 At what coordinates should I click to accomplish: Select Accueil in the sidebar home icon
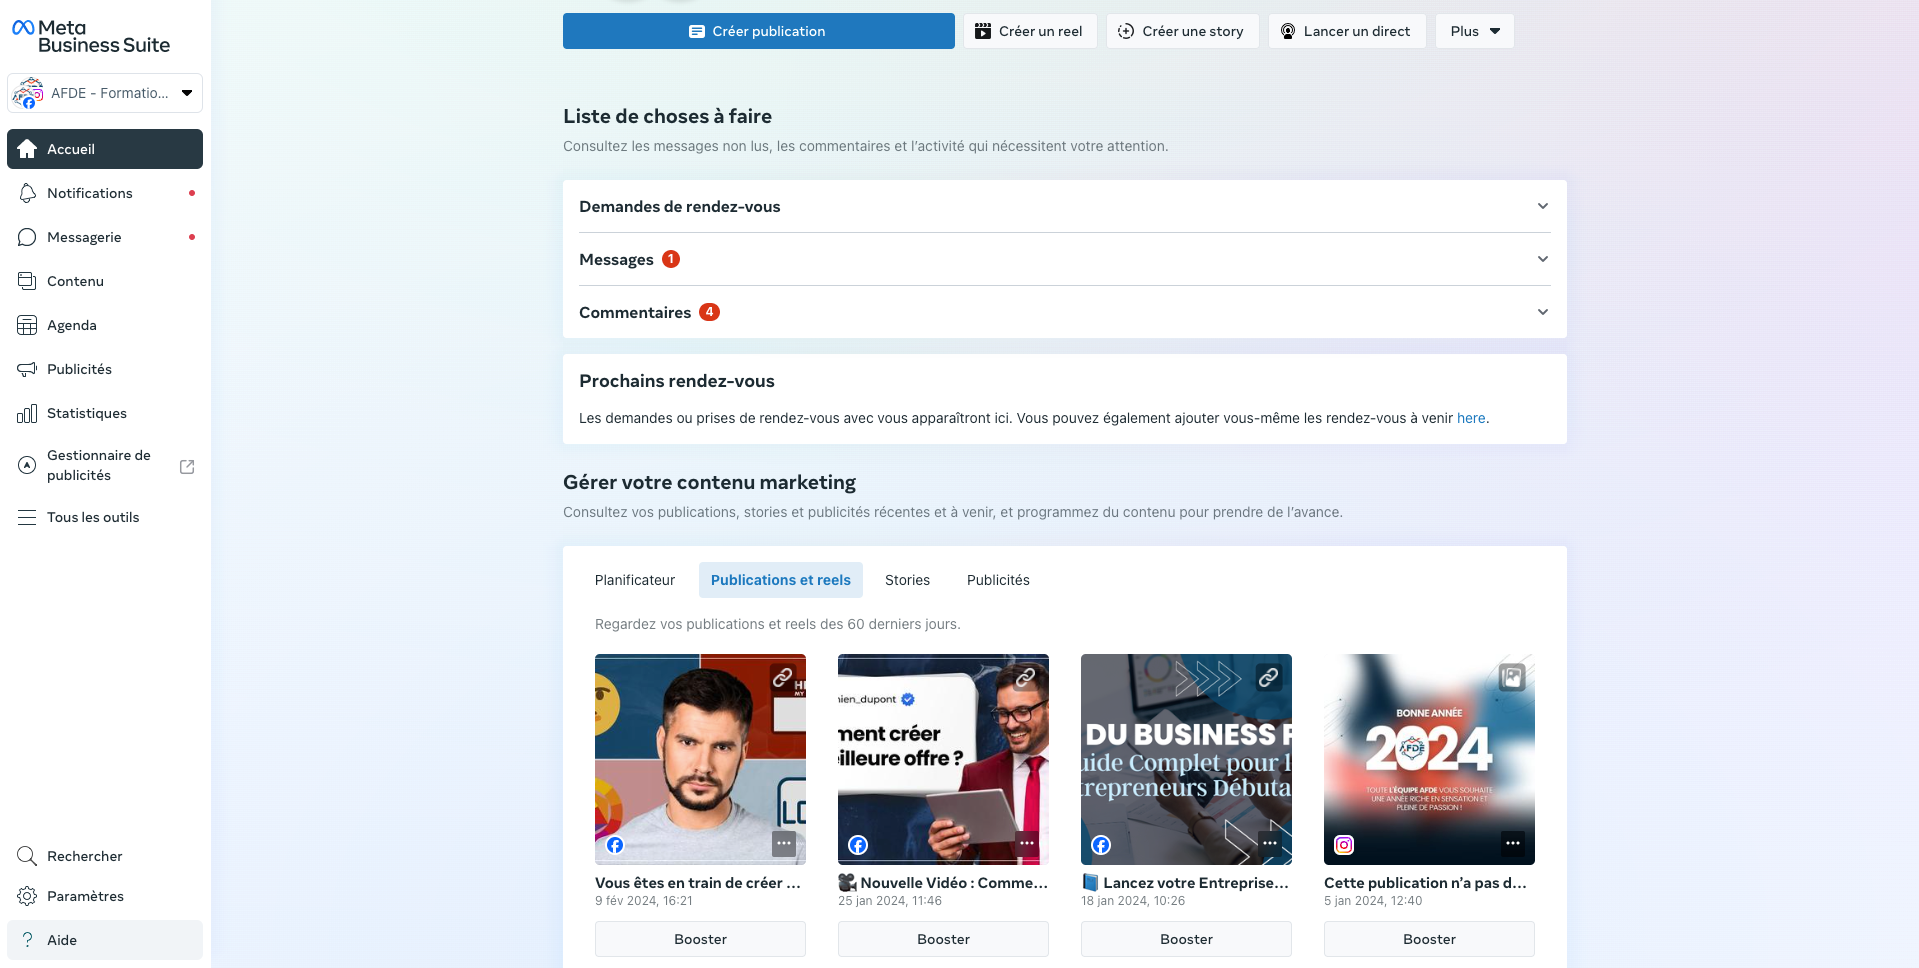28,149
